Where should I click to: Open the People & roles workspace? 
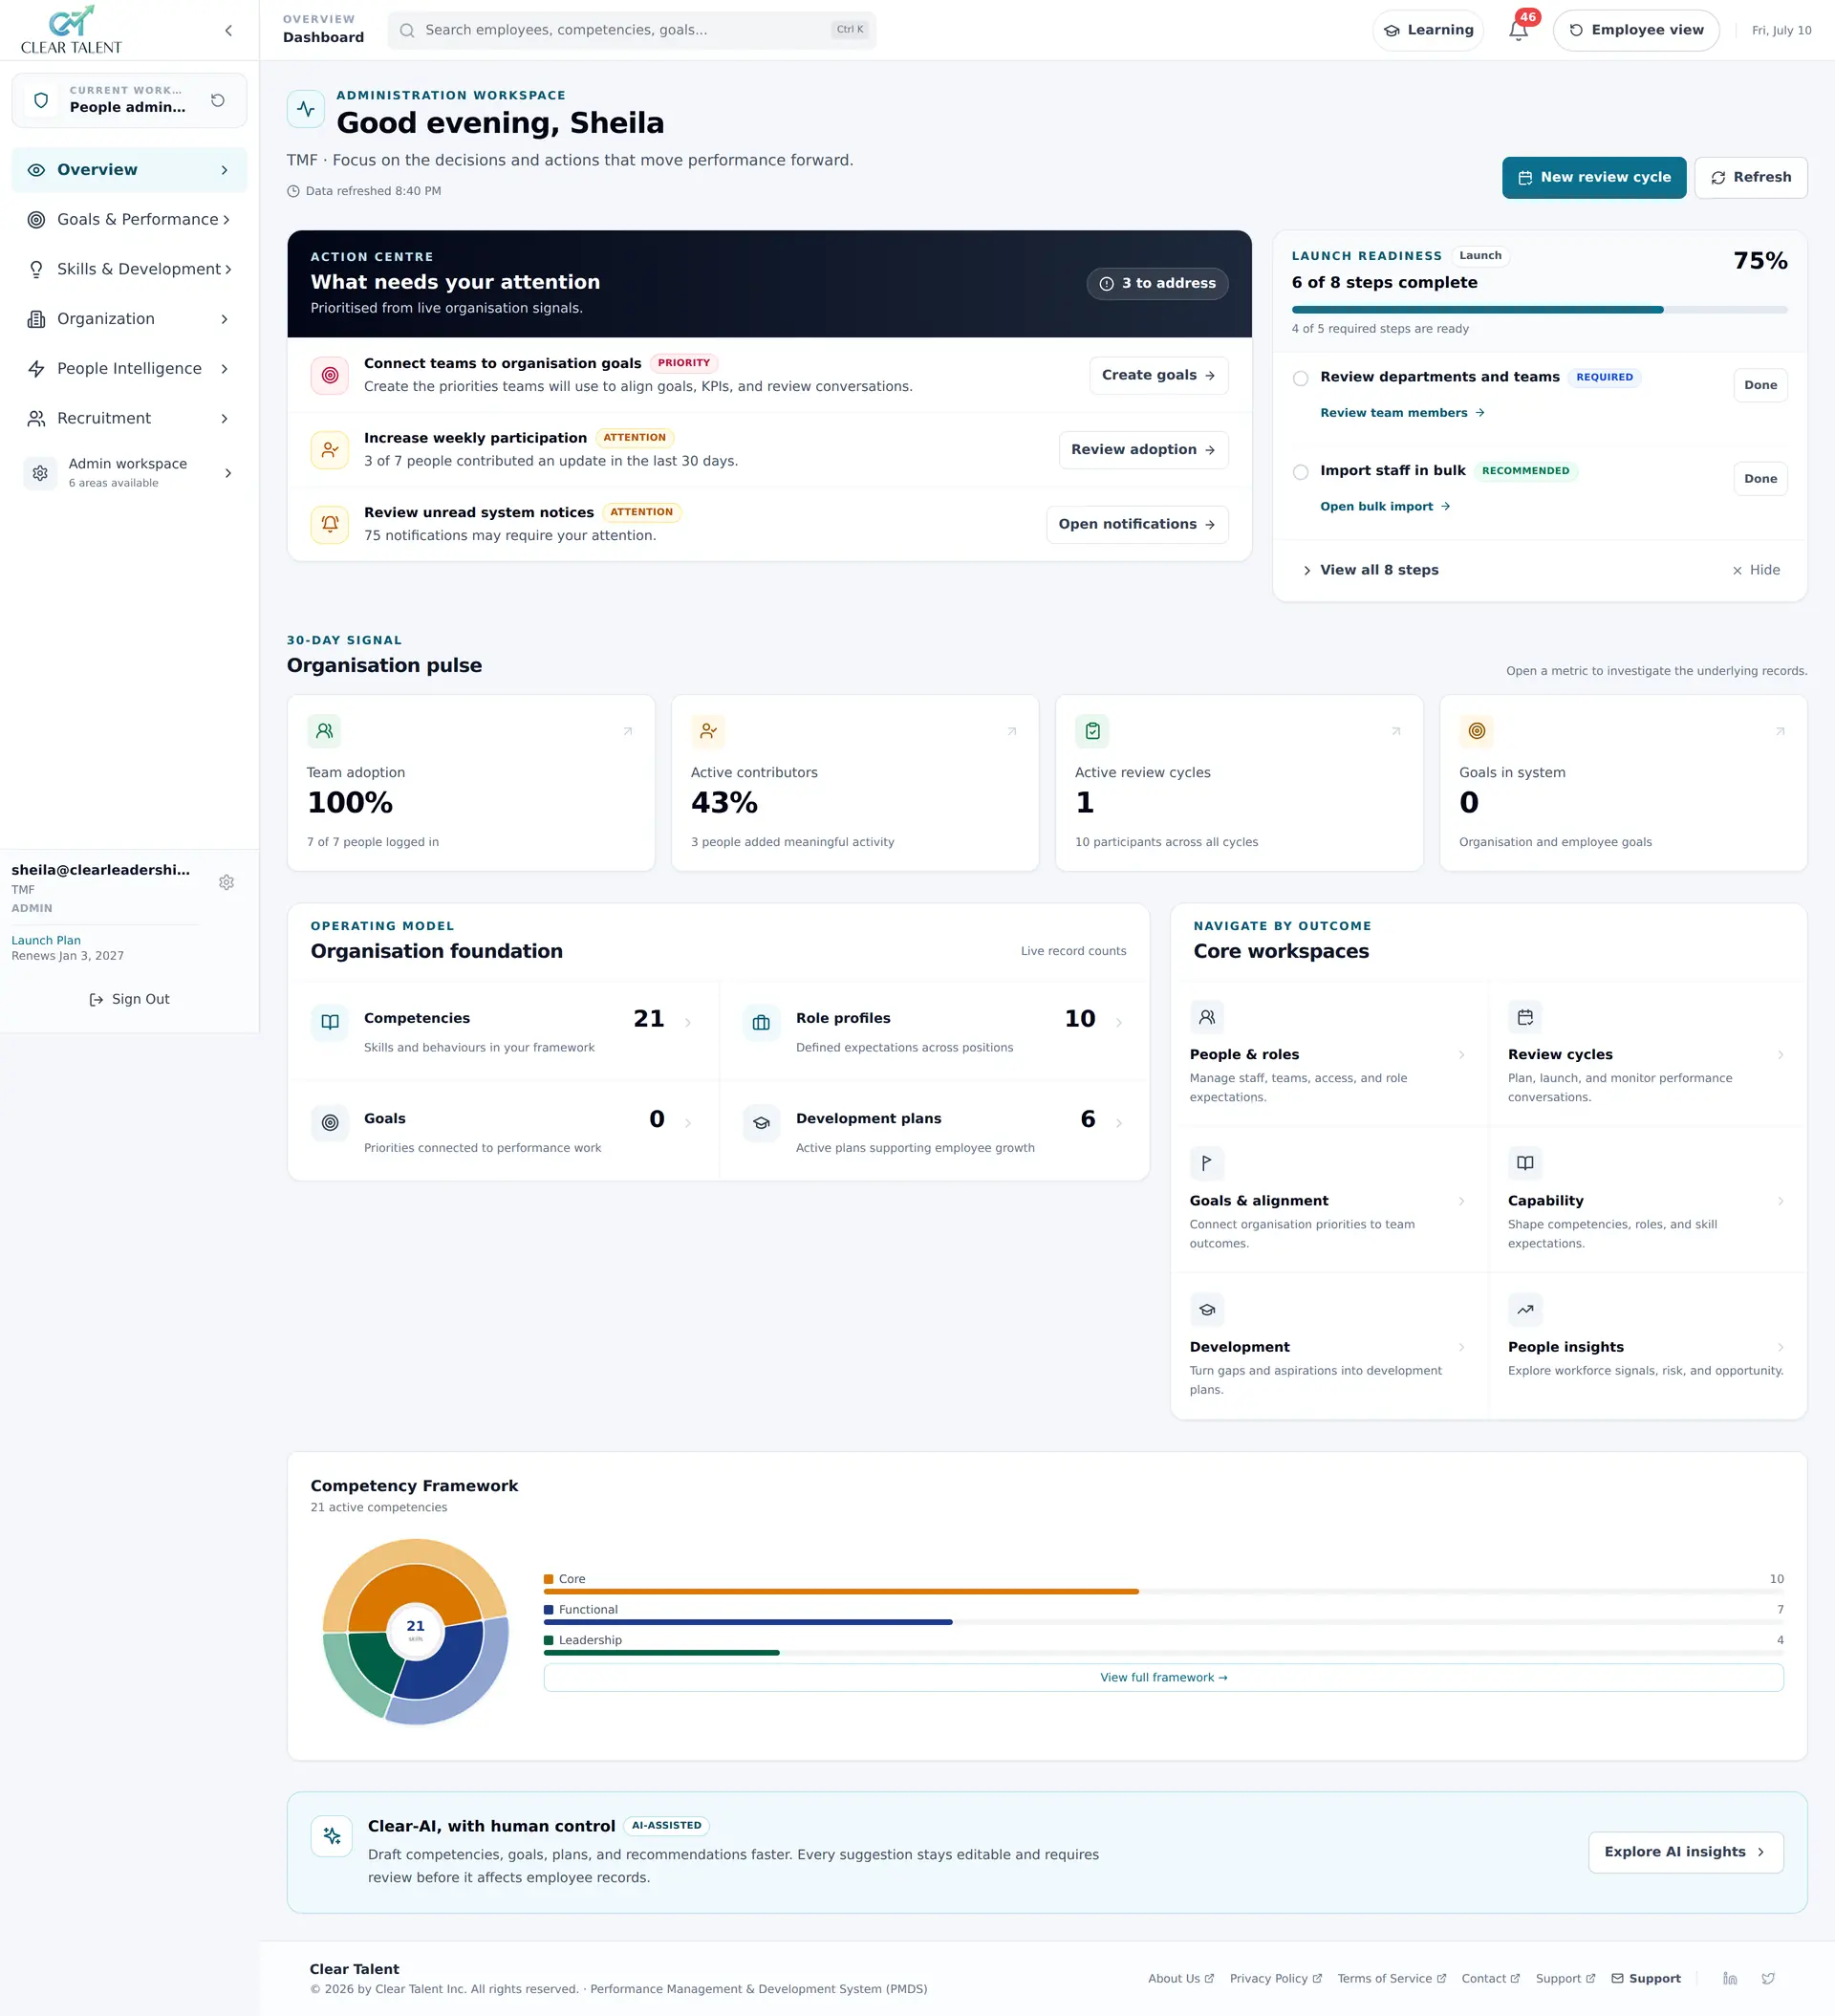pyautogui.click(x=1329, y=1053)
